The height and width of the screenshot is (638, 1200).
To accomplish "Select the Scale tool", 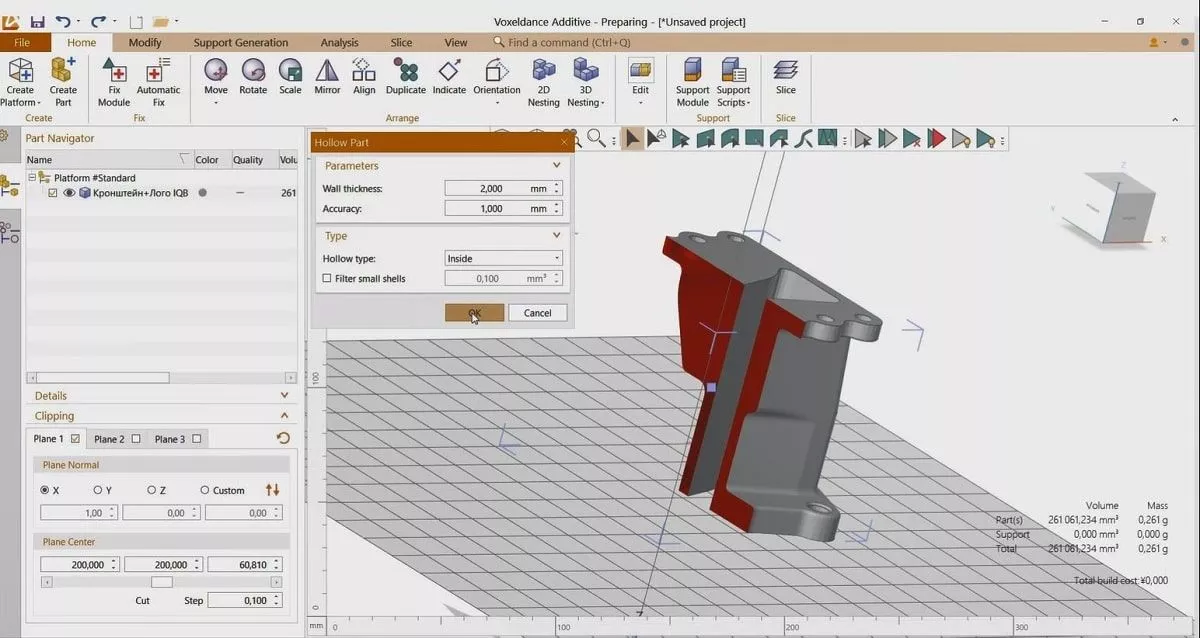I will tap(290, 72).
